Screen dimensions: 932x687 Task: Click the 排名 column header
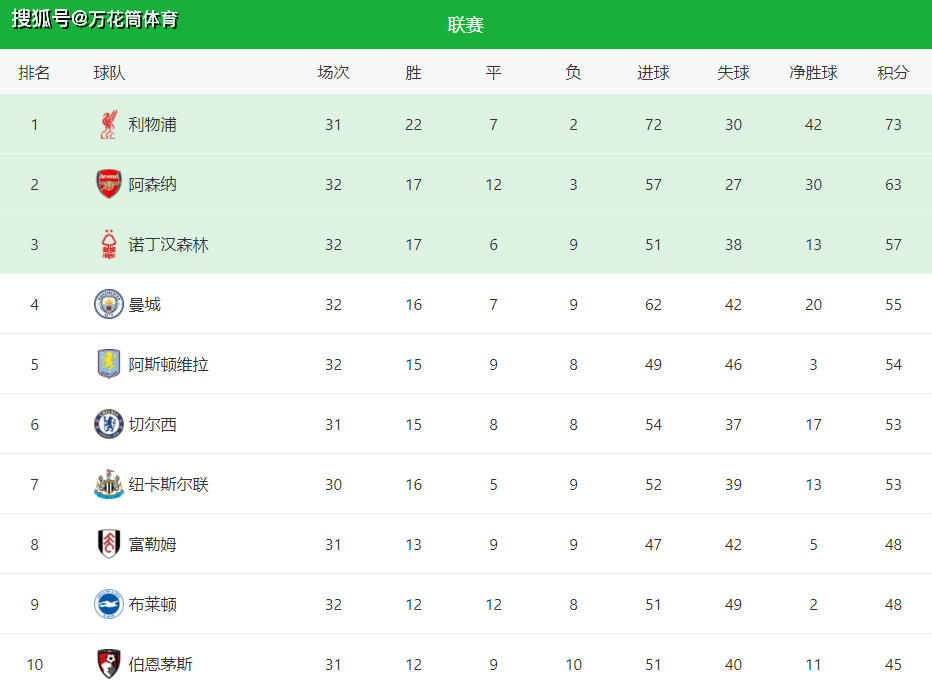(34, 73)
